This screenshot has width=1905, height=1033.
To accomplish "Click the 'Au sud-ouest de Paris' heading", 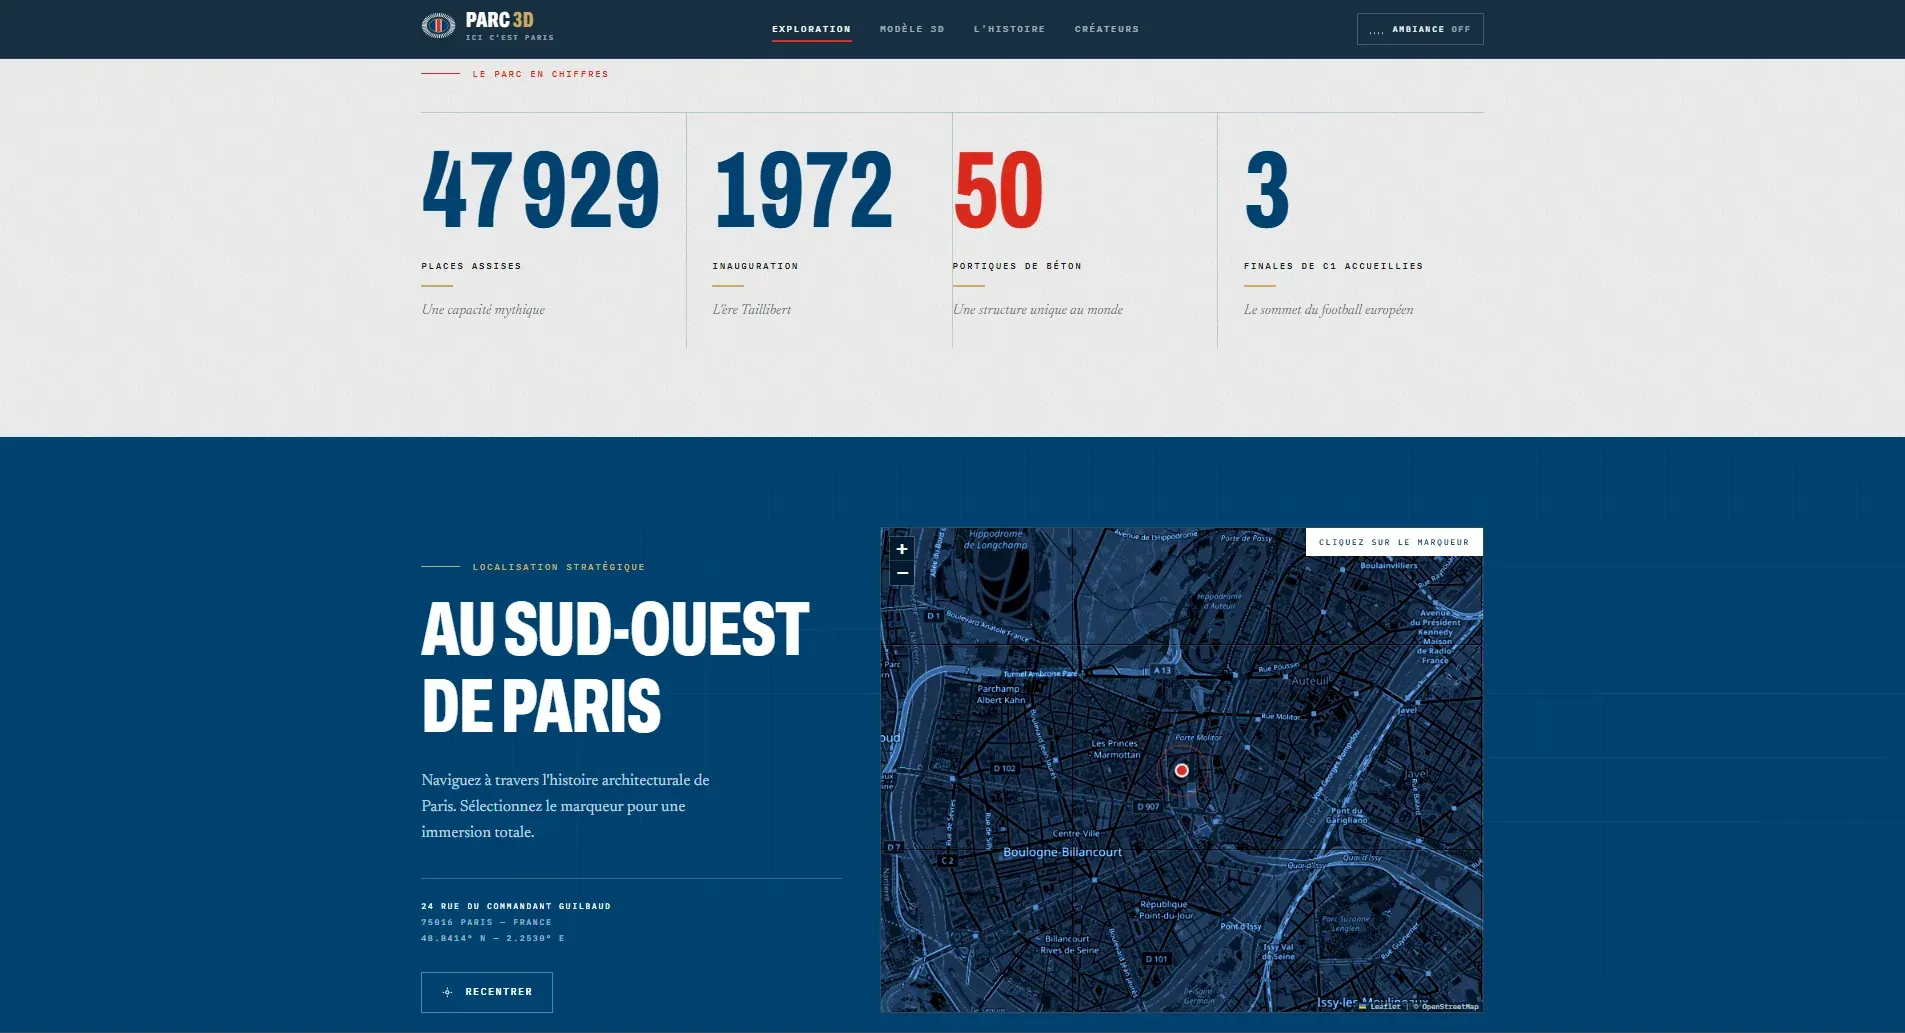I will tap(615, 667).
